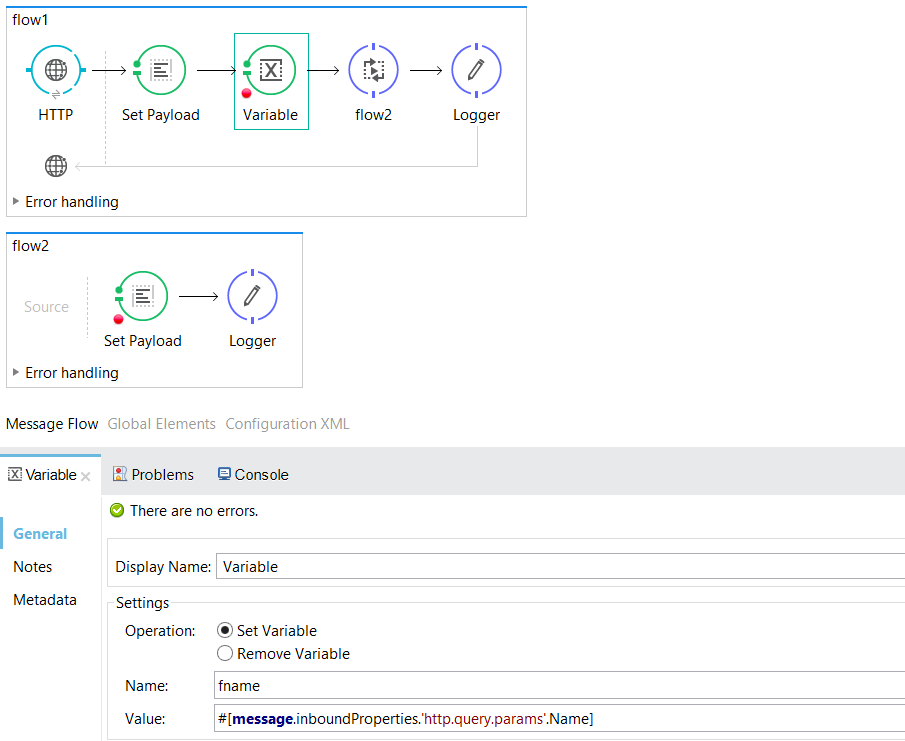
Task: Select the Logger component in flow1
Action: click(476, 70)
